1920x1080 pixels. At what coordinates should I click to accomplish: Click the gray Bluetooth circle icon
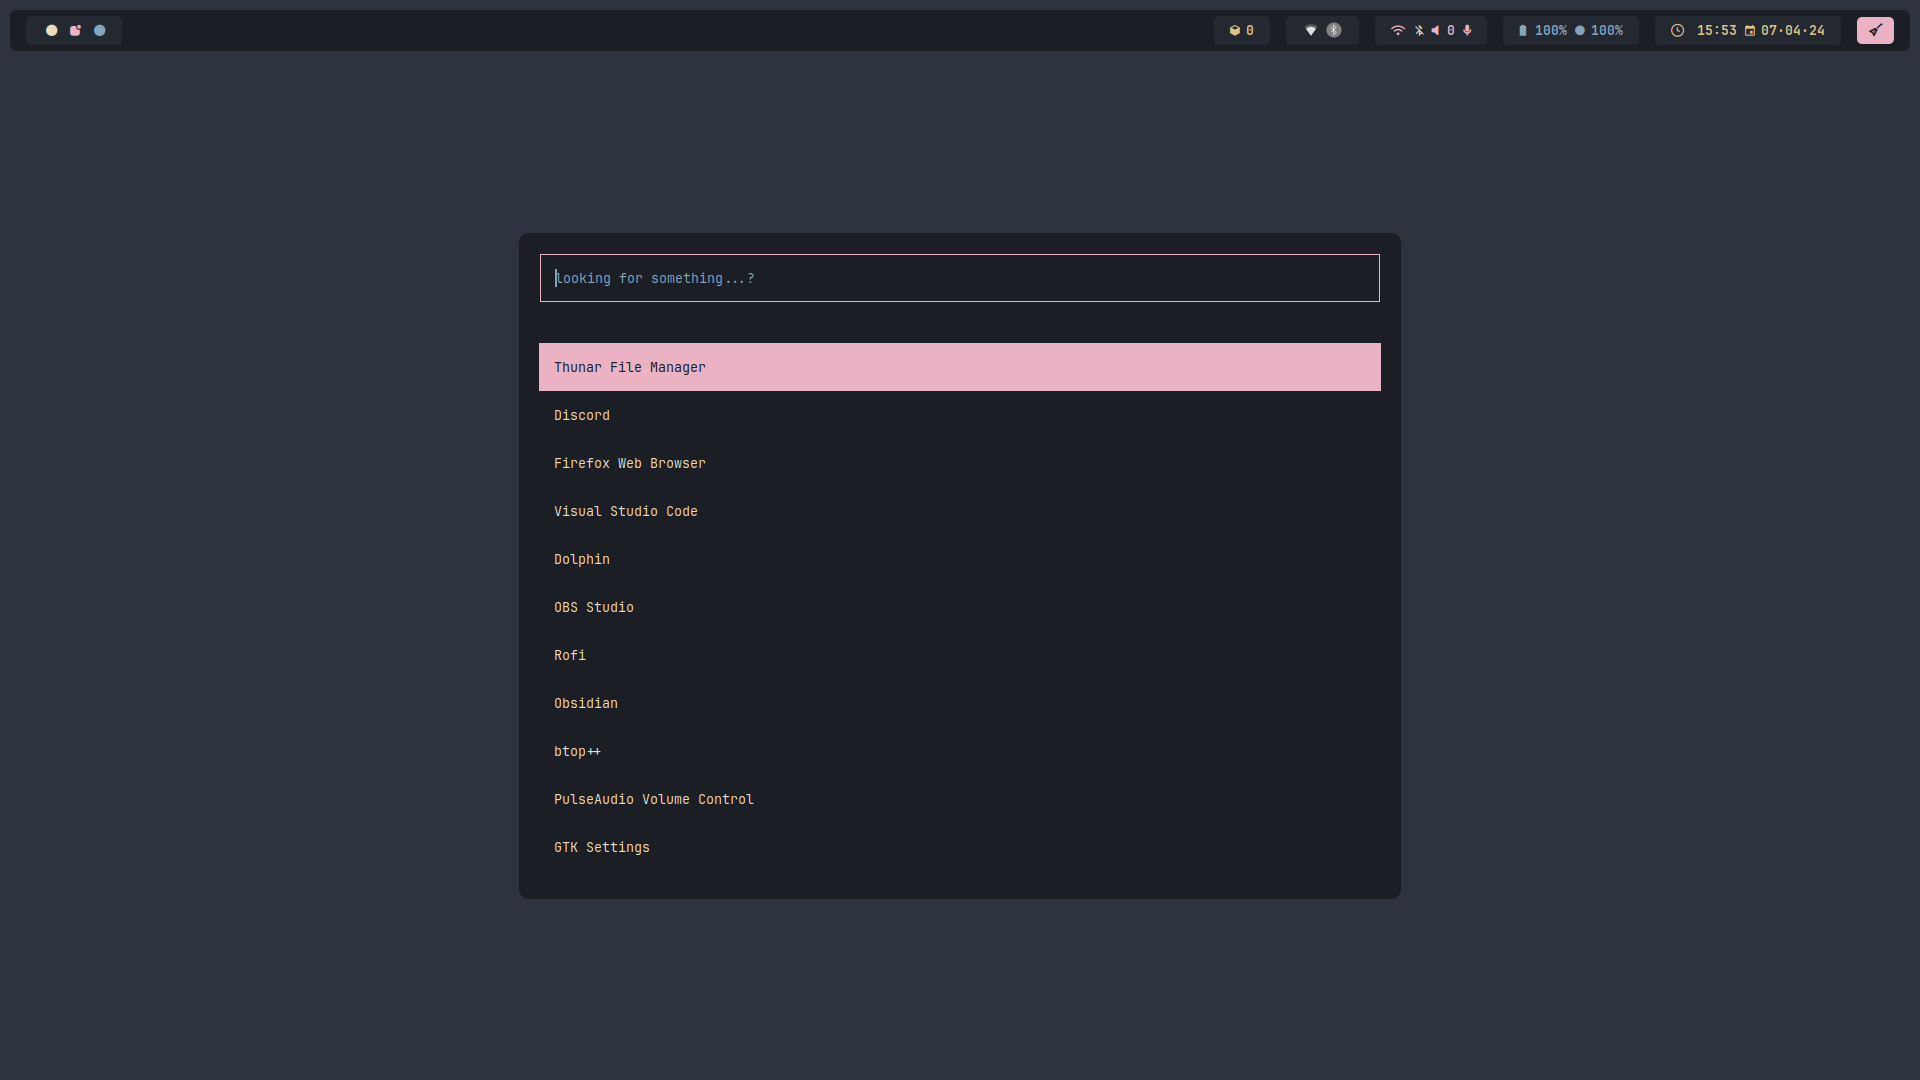pos(1334,31)
